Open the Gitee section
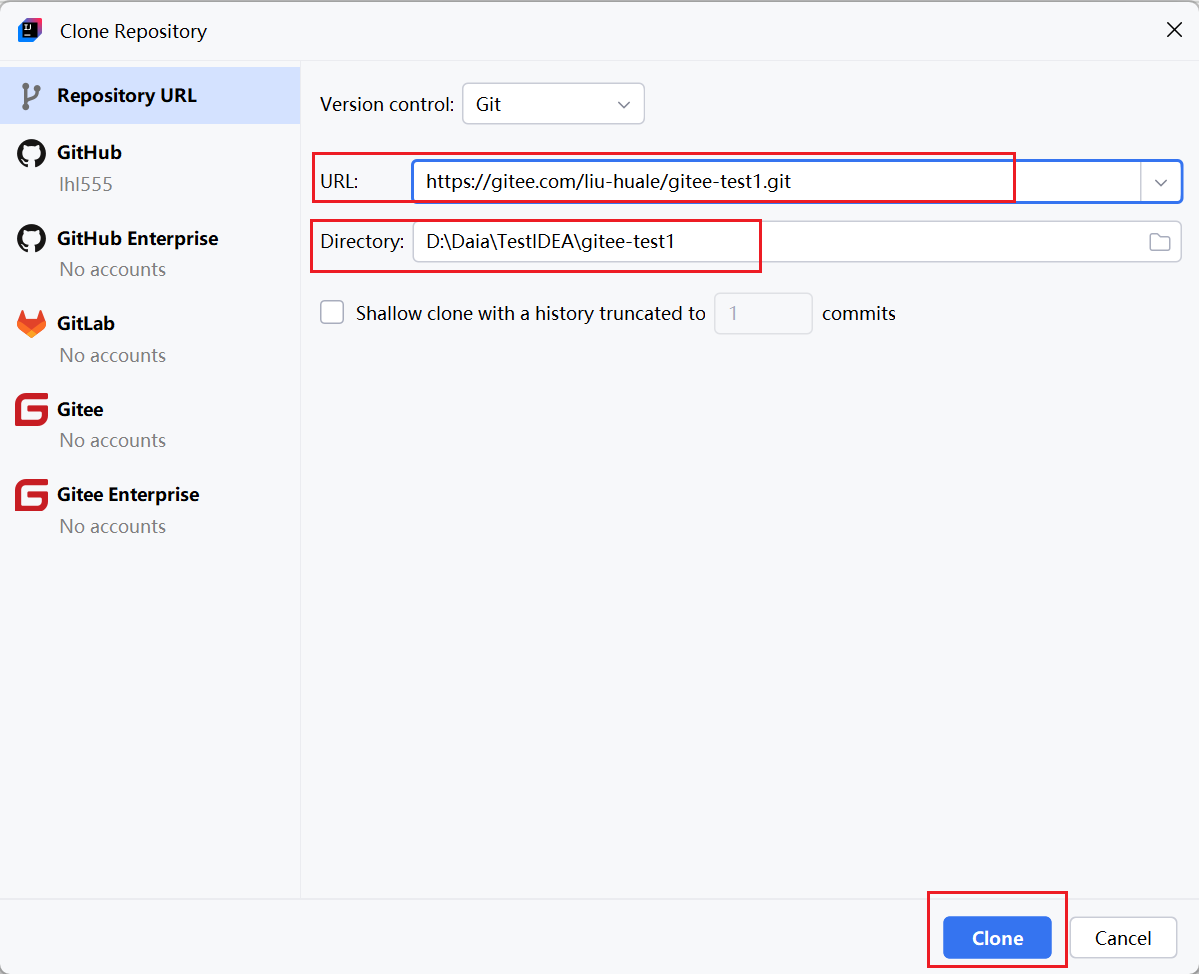The width and height of the screenshot is (1199, 974). pos(150,424)
